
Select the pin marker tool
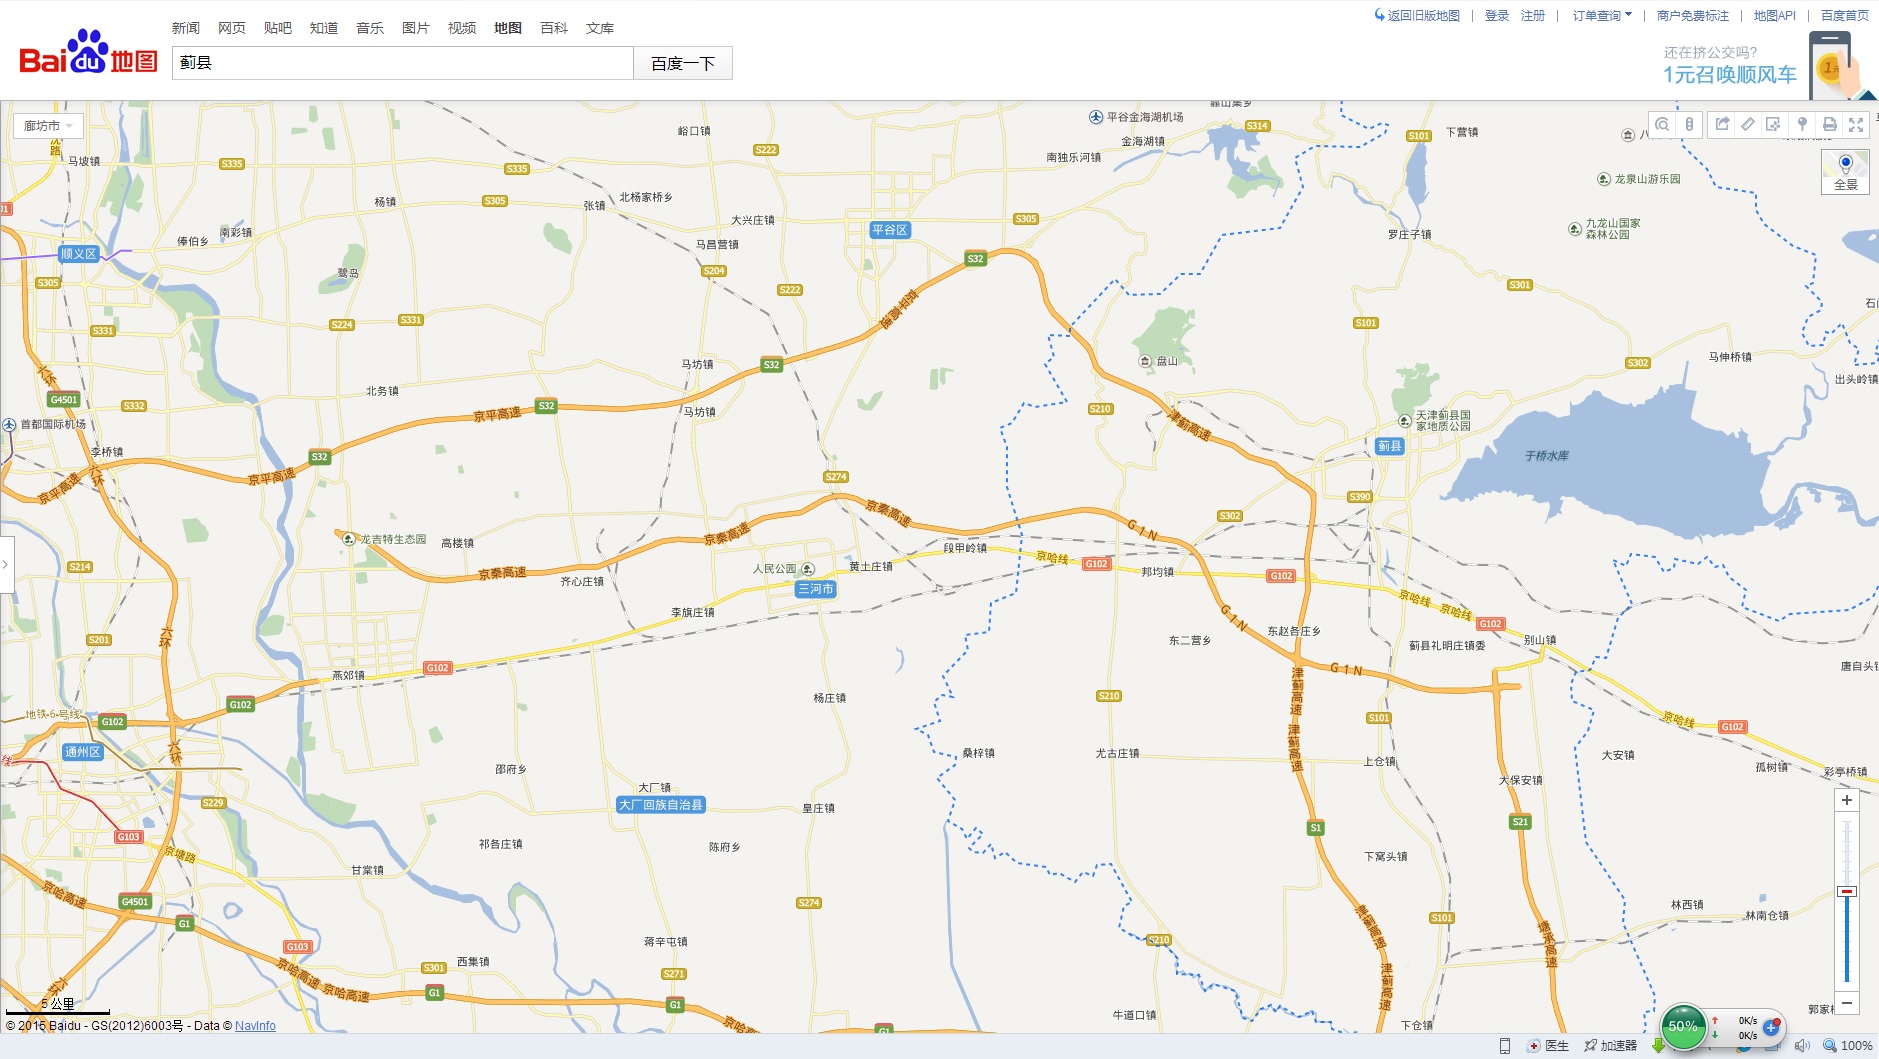[x=1802, y=124]
